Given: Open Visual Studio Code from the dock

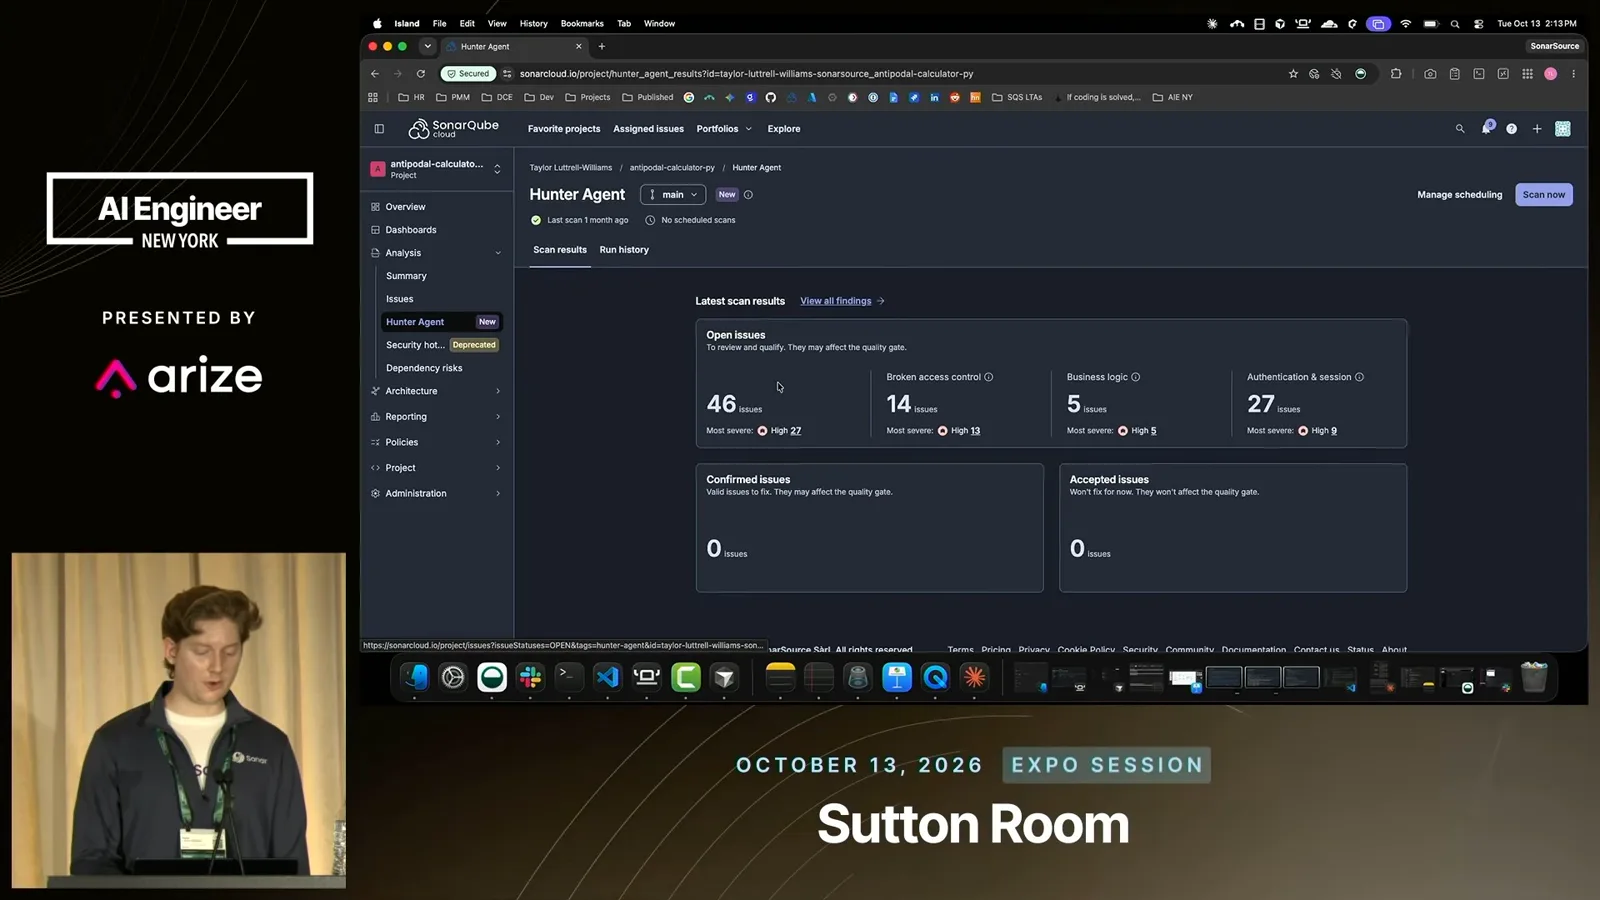Looking at the screenshot, I should point(608,677).
